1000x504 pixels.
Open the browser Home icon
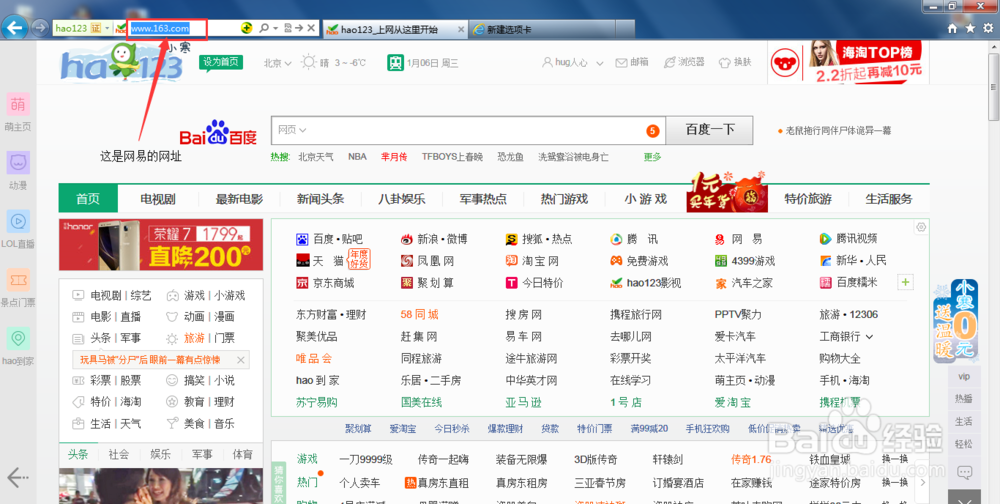tap(952, 29)
